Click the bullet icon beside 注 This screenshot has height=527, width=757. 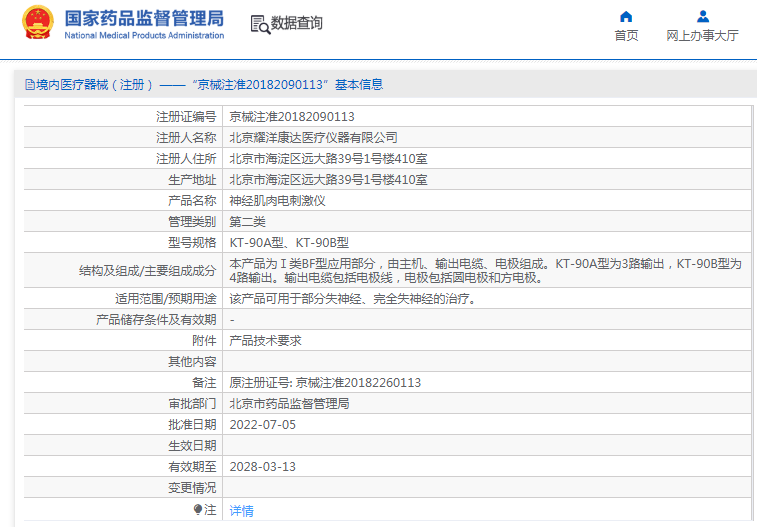(198, 509)
